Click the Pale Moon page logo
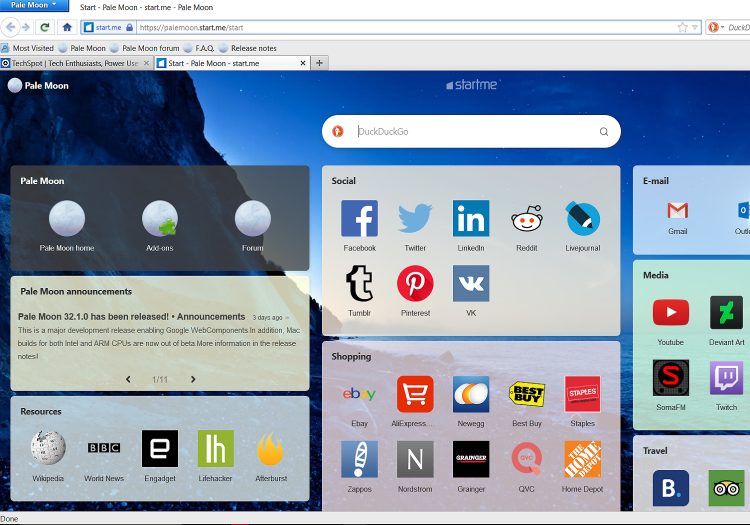Image resolution: width=750 pixels, height=525 pixels. (x=39, y=86)
